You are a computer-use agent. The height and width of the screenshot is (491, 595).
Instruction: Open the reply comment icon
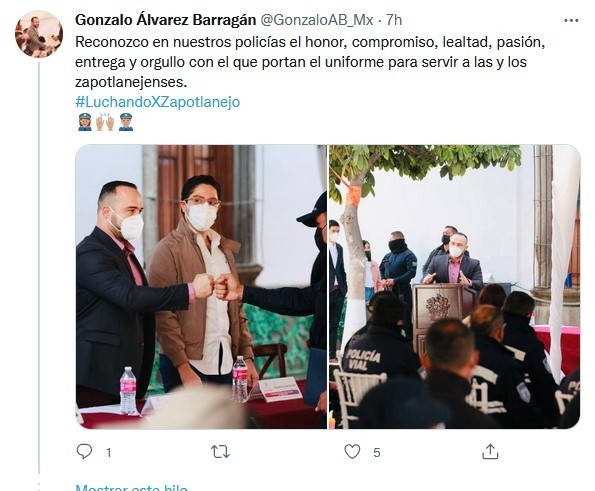[84, 452]
